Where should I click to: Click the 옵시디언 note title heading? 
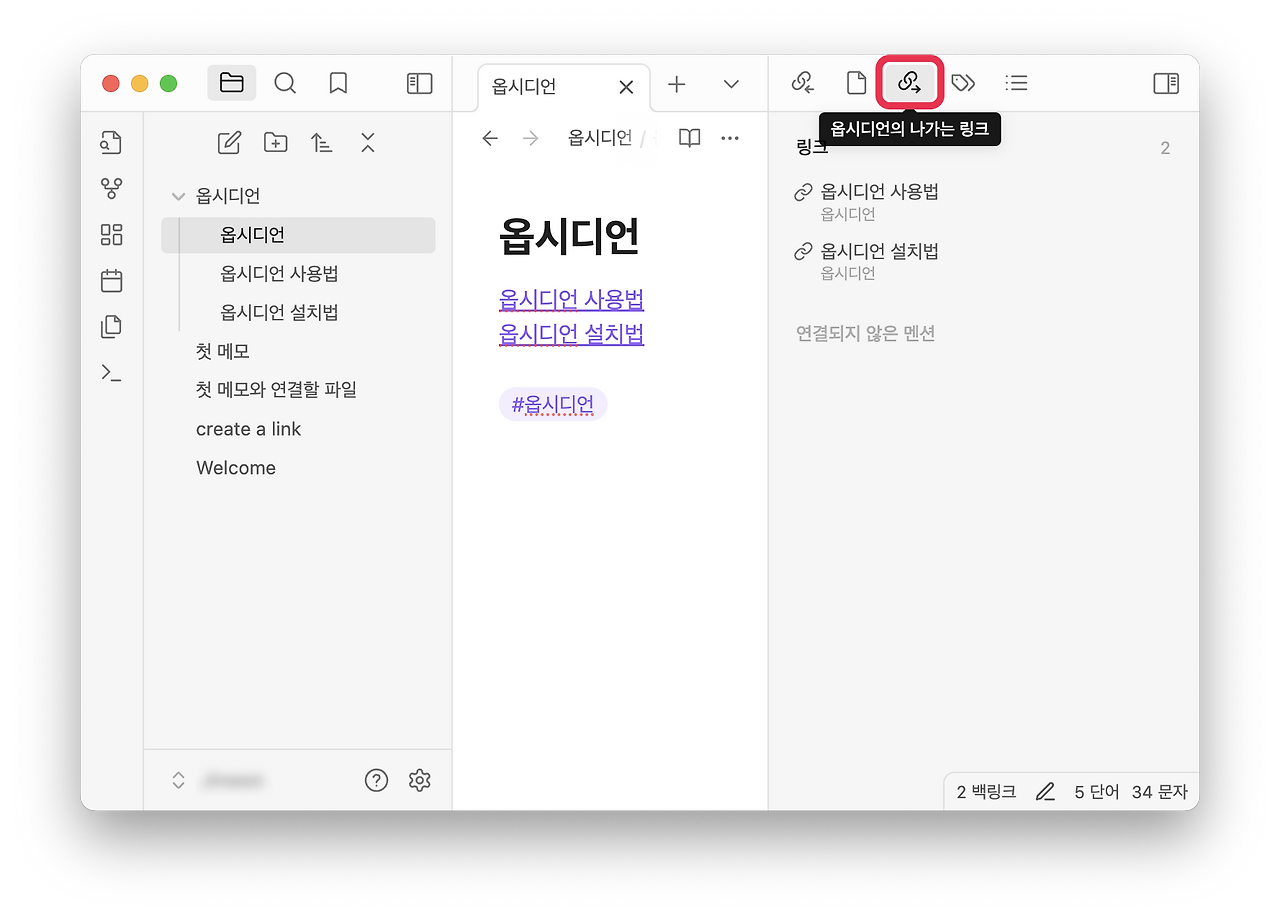coord(569,237)
